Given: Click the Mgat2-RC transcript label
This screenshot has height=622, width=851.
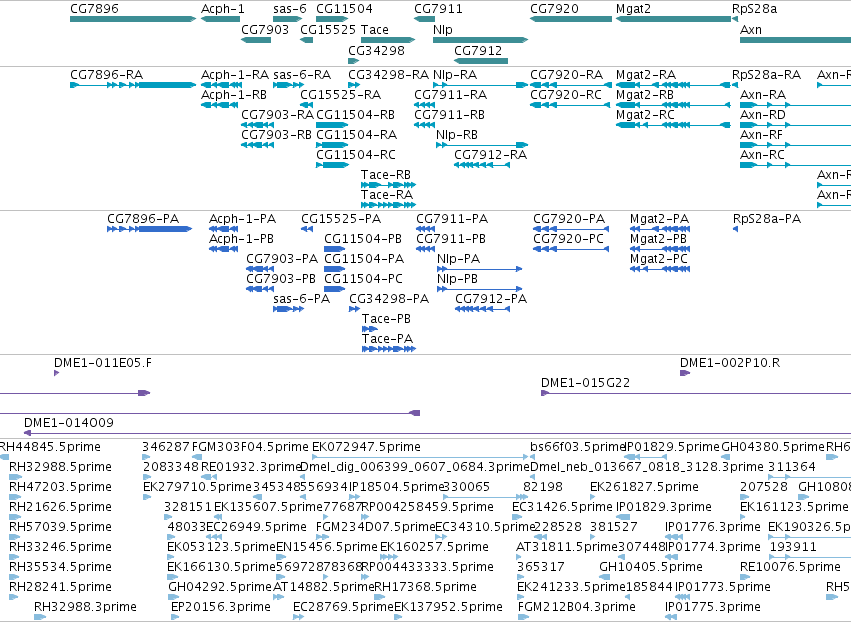Looking at the screenshot, I should pyautogui.click(x=645, y=115).
